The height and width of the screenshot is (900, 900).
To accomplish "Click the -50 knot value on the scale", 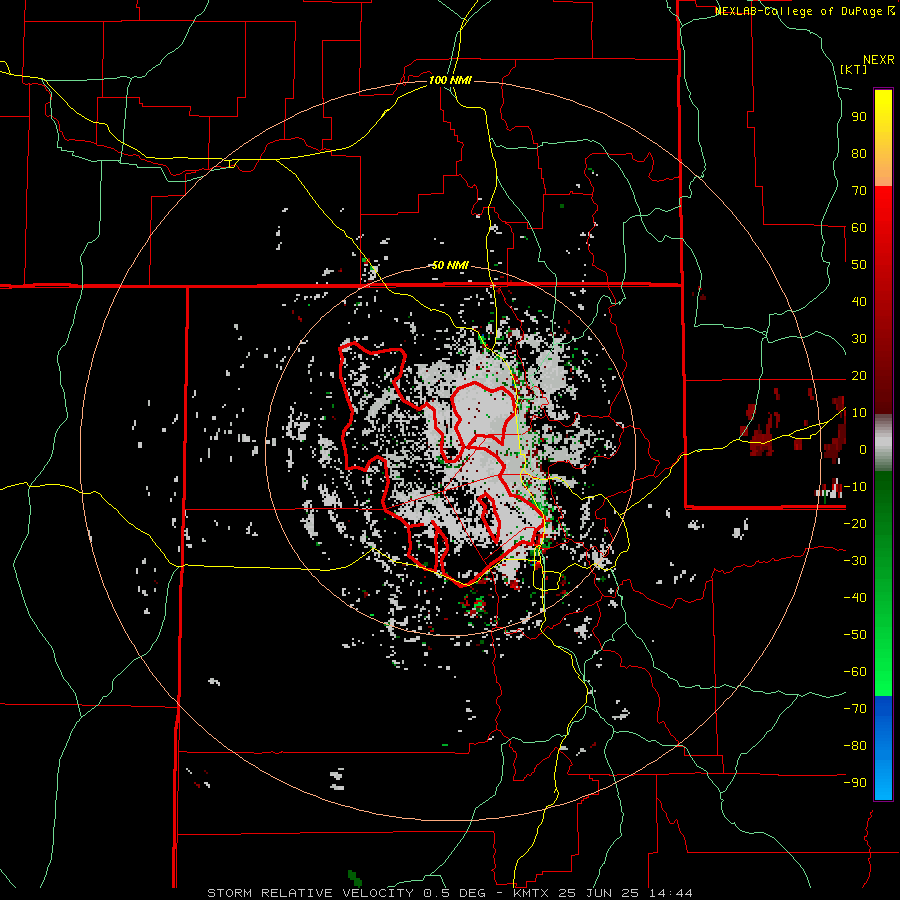I will tap(855, 635).
